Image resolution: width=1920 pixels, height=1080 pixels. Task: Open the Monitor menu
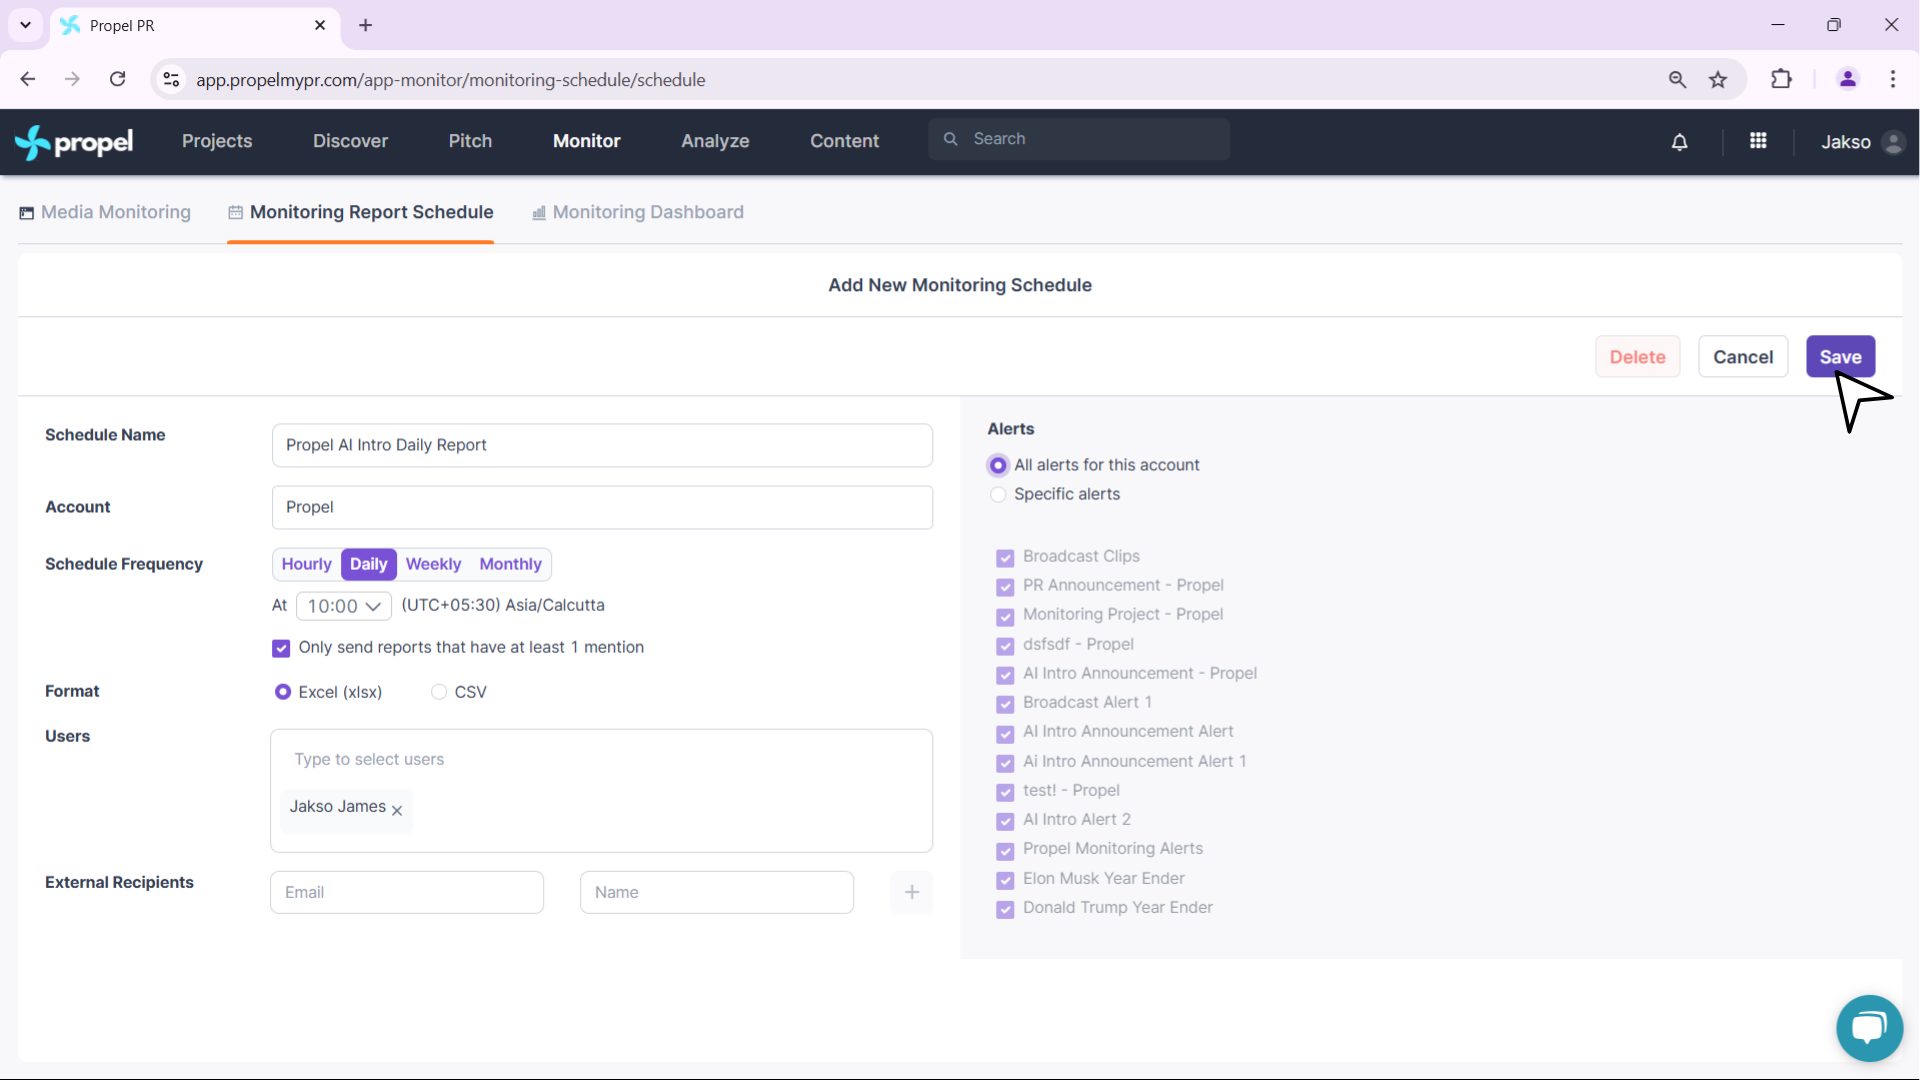(587, 141)
